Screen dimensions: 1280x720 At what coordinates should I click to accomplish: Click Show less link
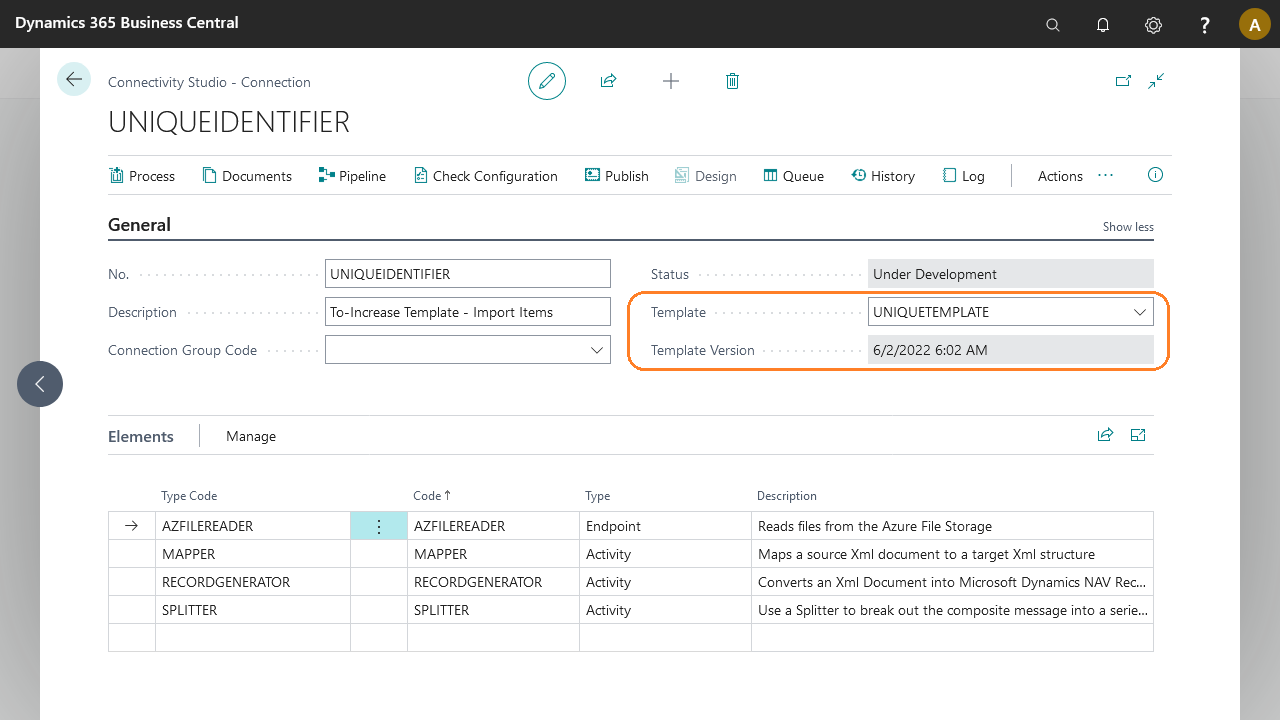1128,227
